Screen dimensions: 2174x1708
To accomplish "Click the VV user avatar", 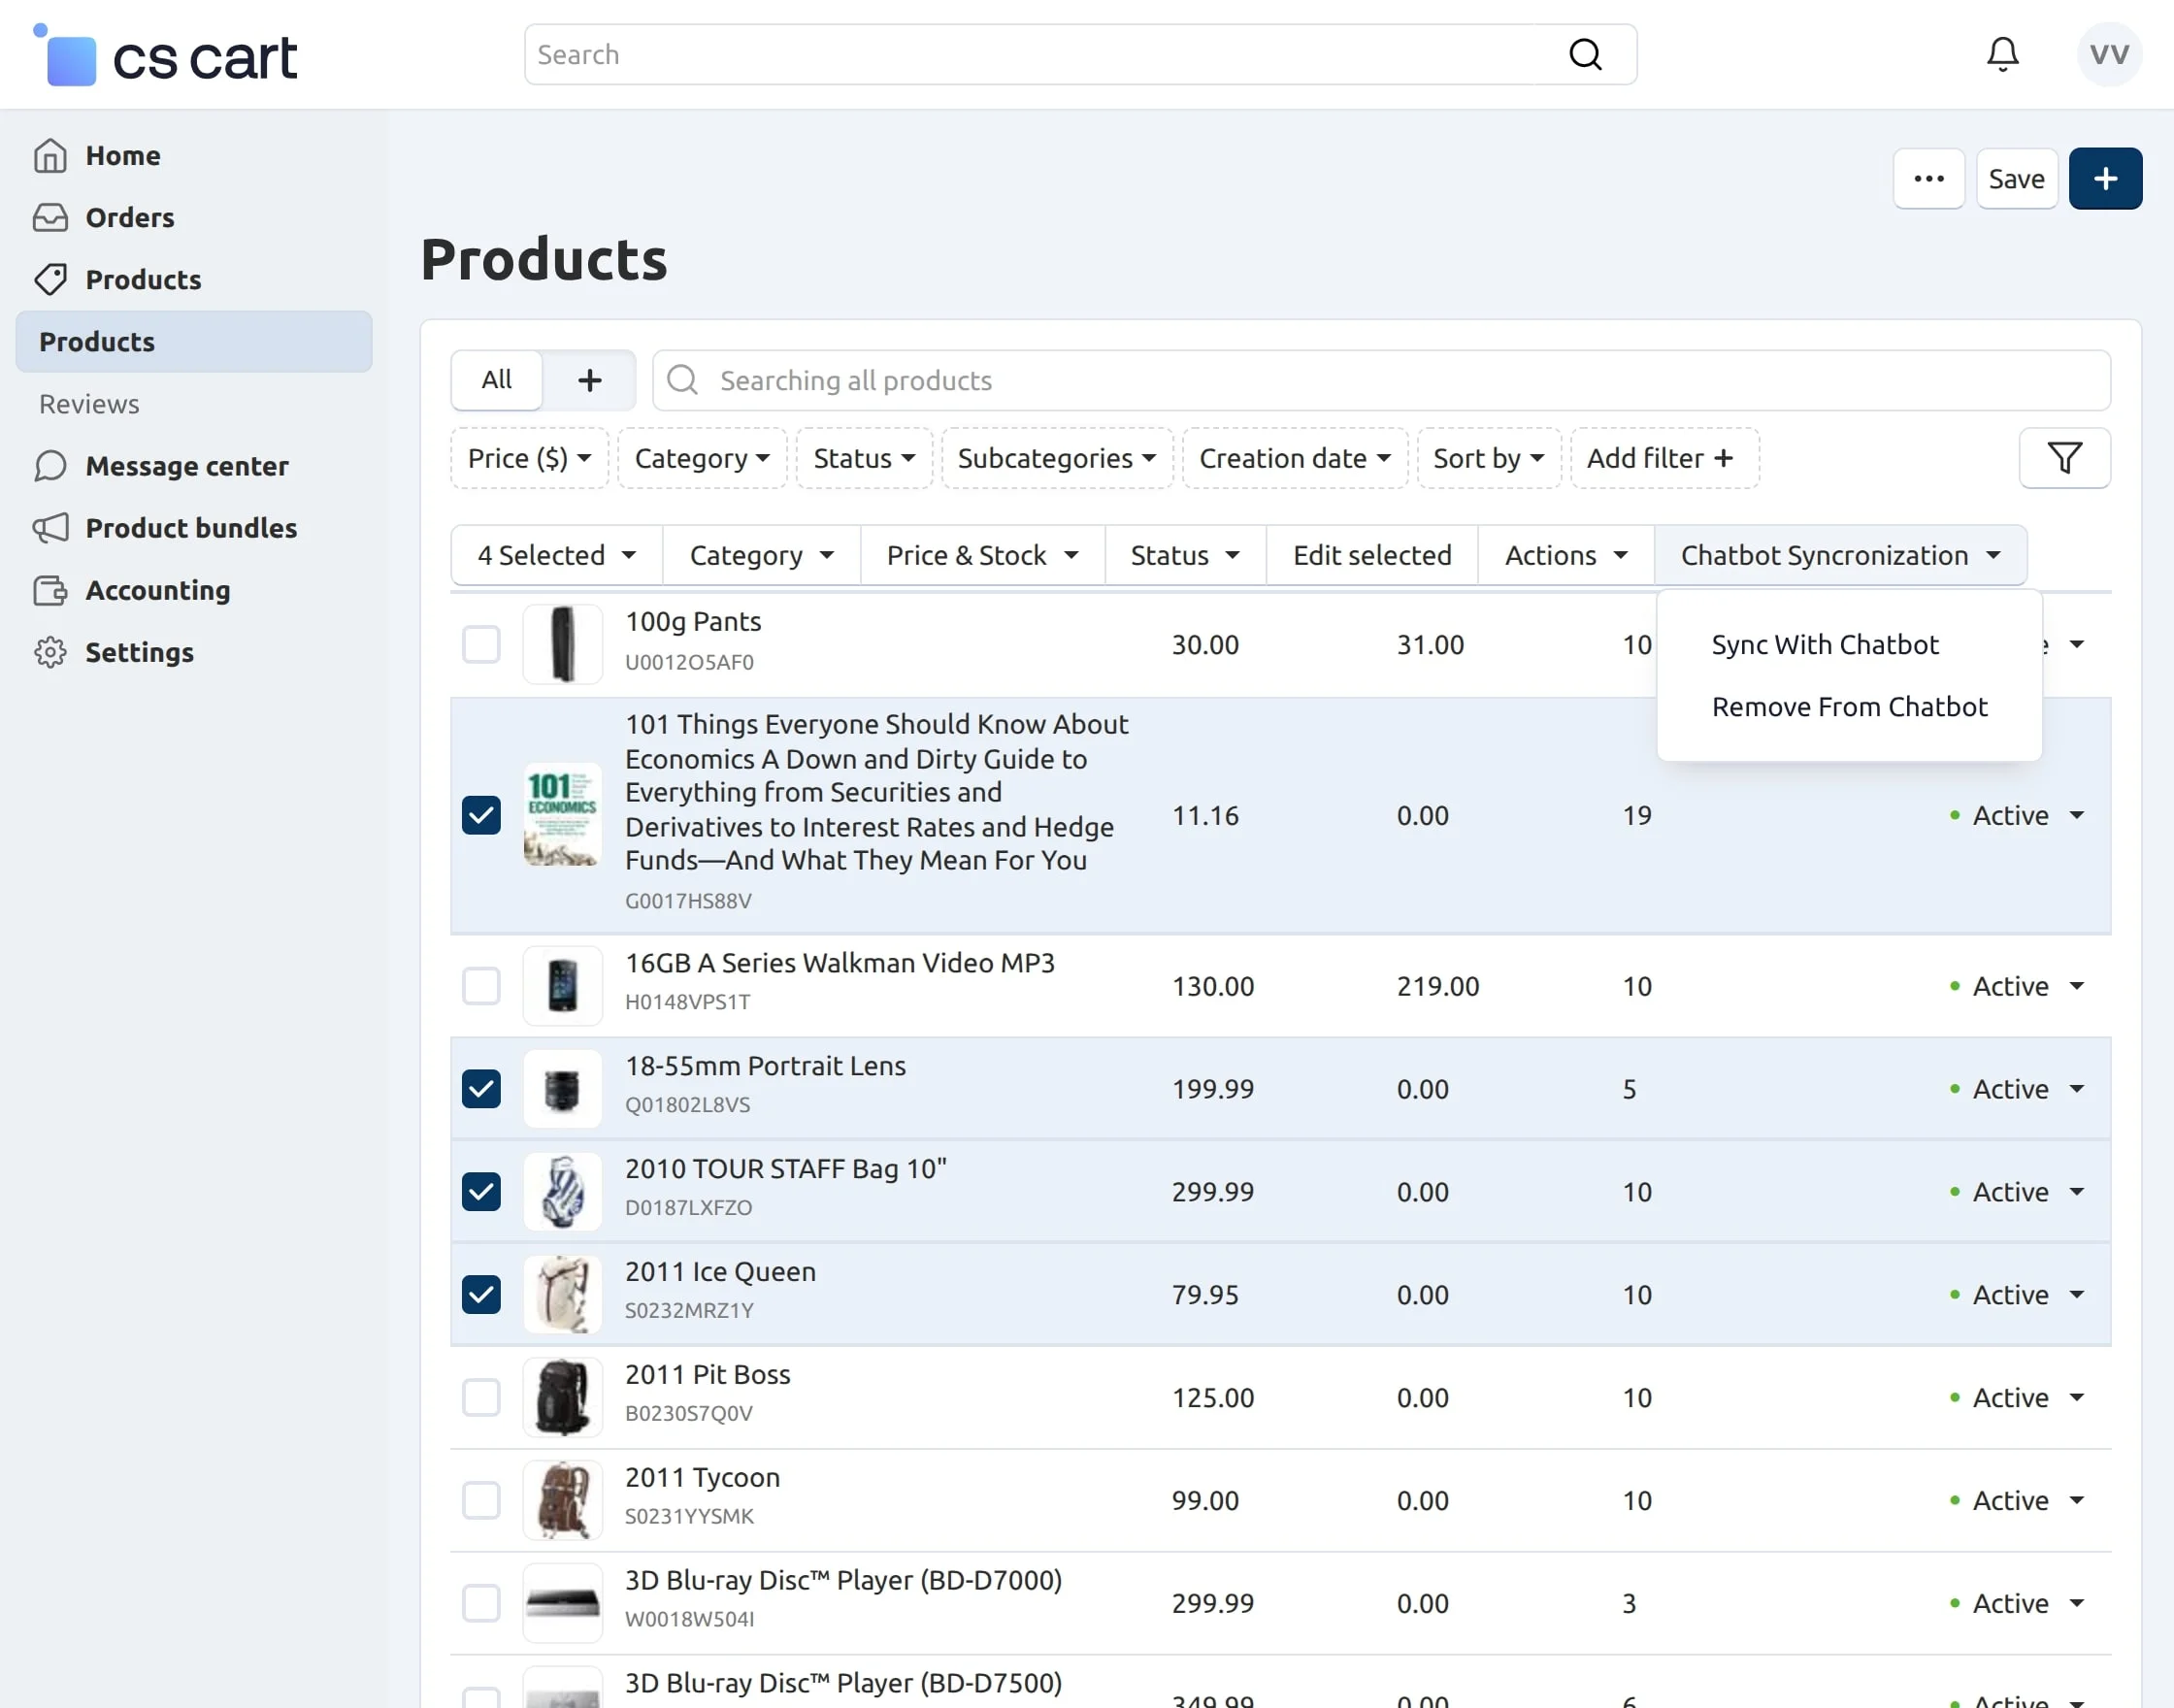I will (2108, 54).
